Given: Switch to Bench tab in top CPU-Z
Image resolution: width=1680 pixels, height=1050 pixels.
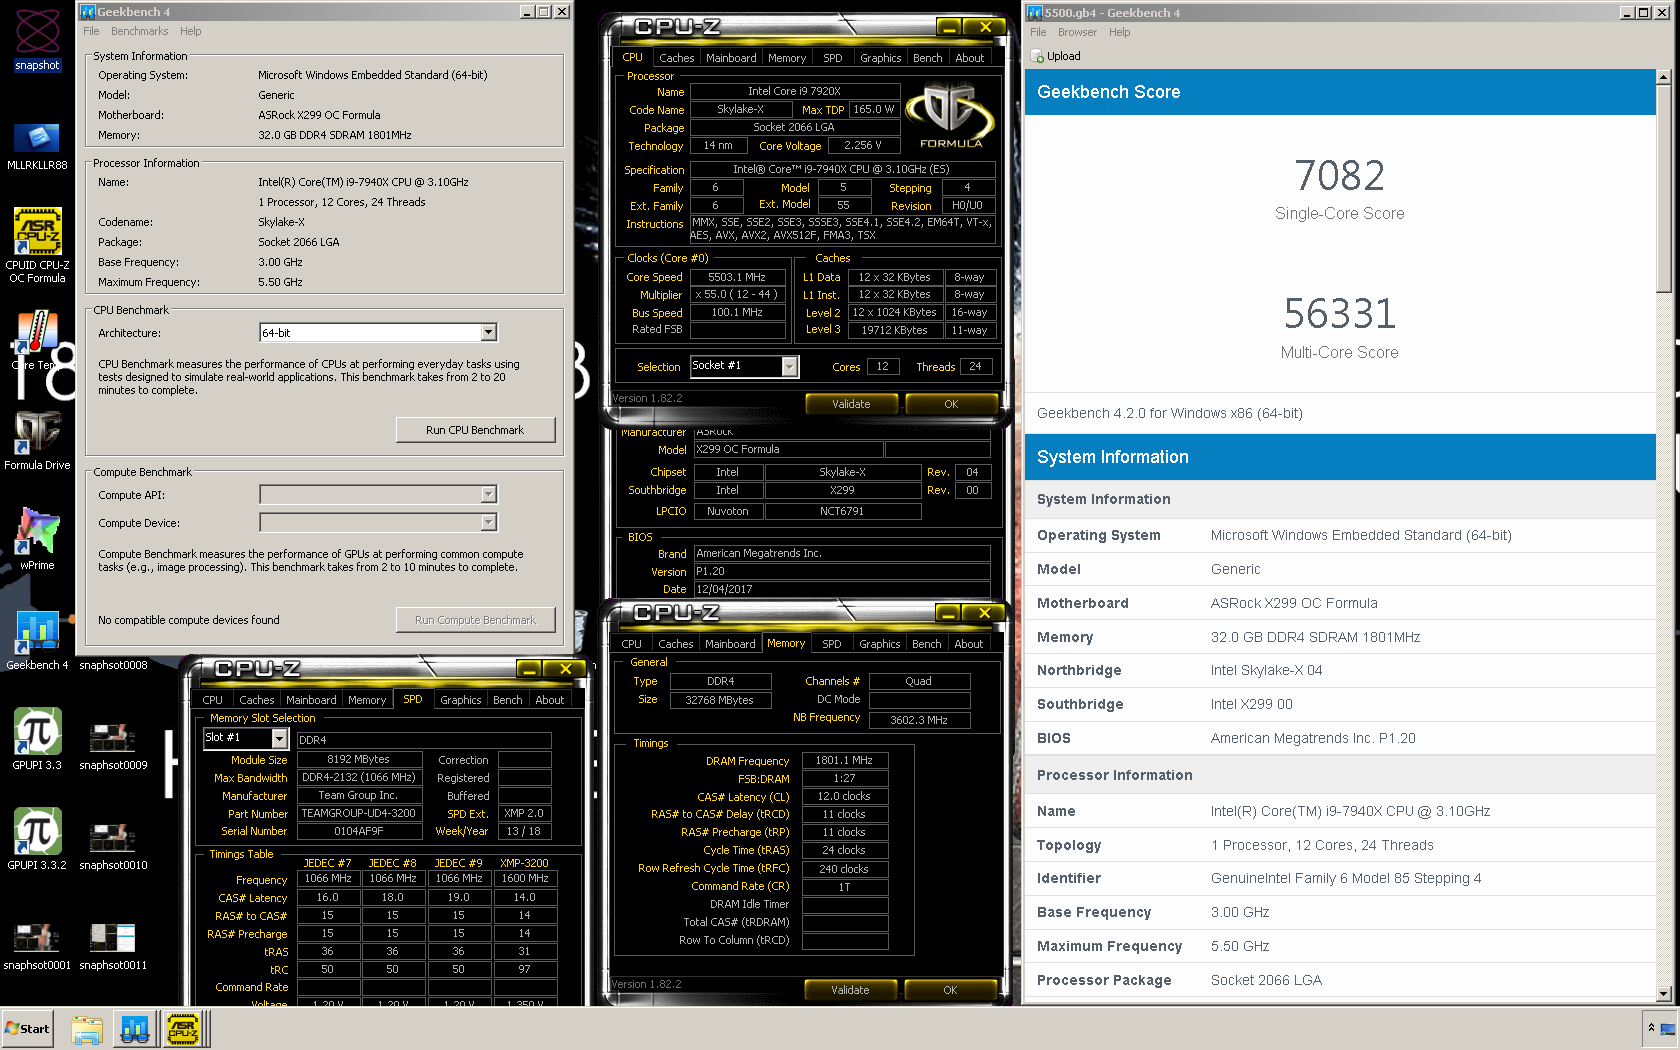Looking at the screenshot, I should point(927,58).
